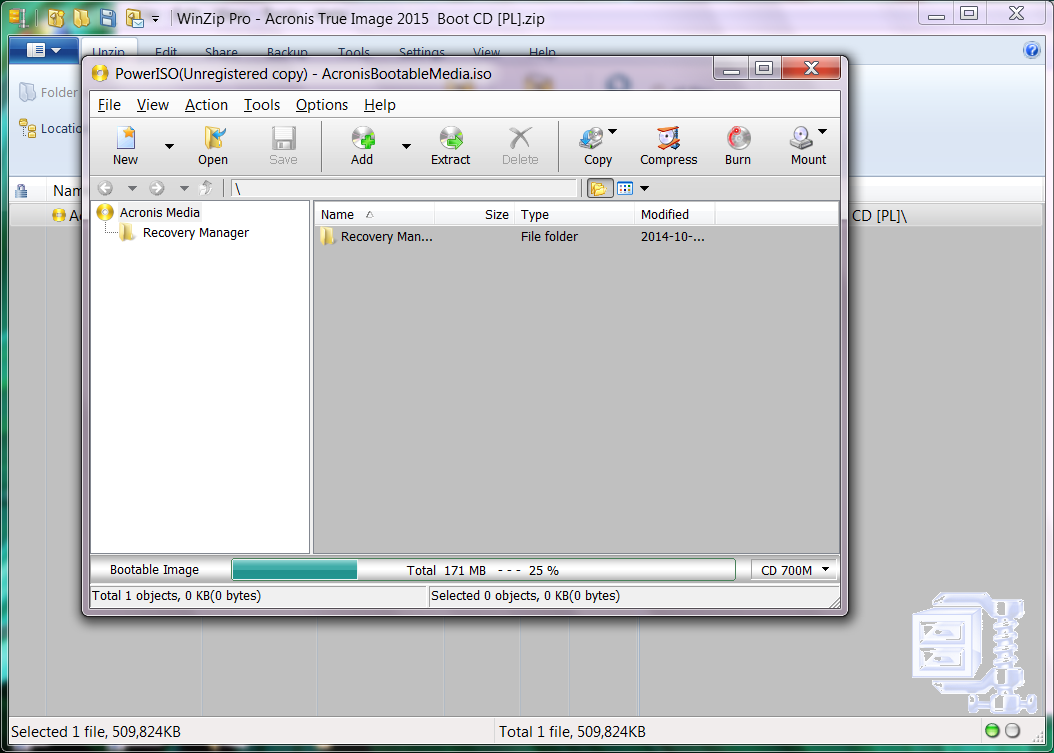Sort by the Name column header
Image resolution: width=1054 pixels, height=753 pixels.
coord(374,214)
